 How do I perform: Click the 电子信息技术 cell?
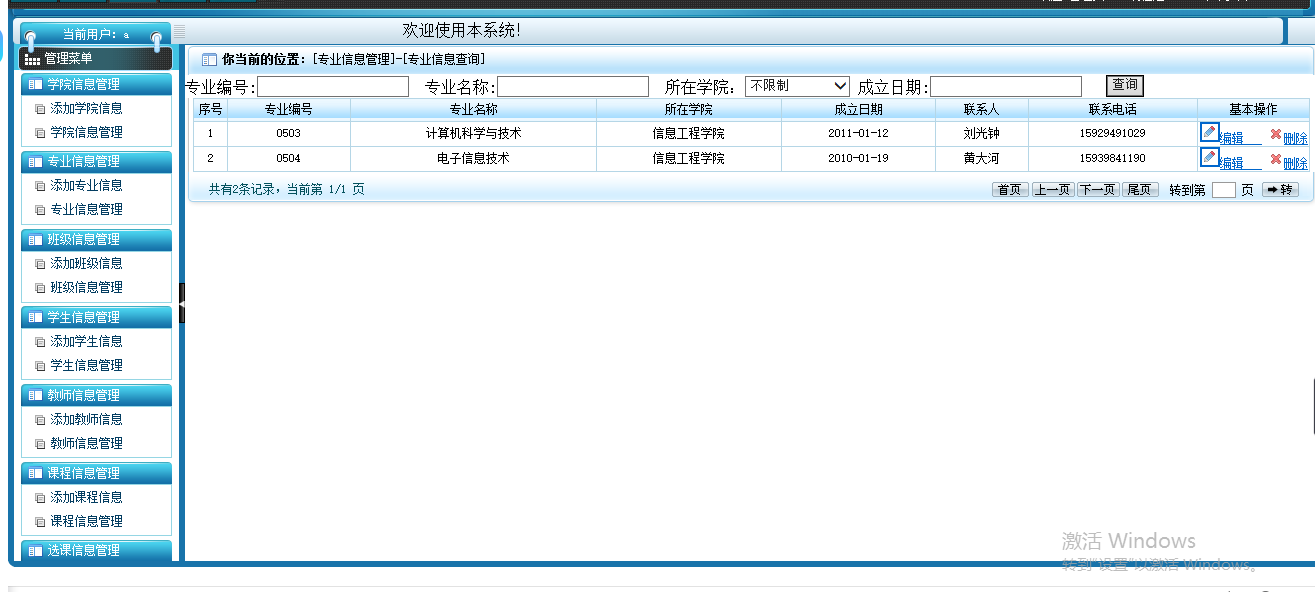(x=473, y=158)
